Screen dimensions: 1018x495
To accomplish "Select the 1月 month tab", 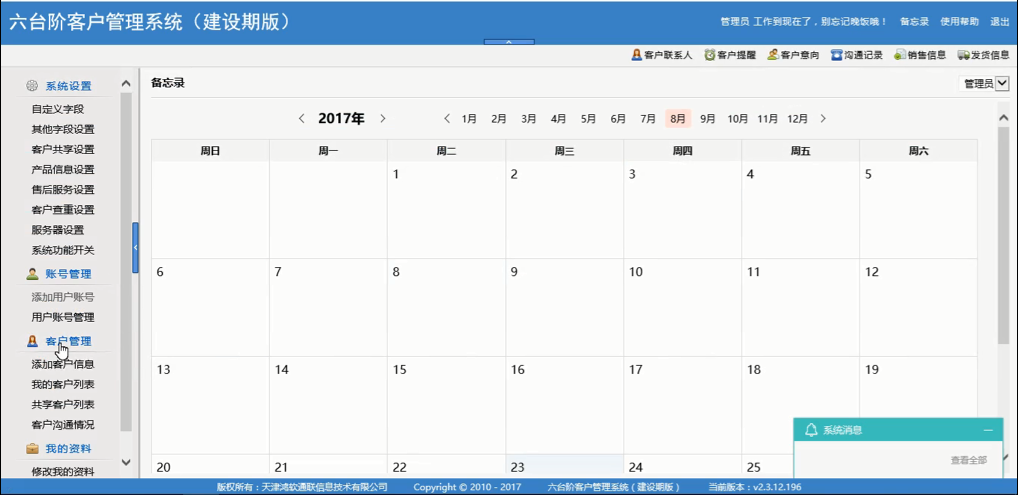I will (469, 119).
